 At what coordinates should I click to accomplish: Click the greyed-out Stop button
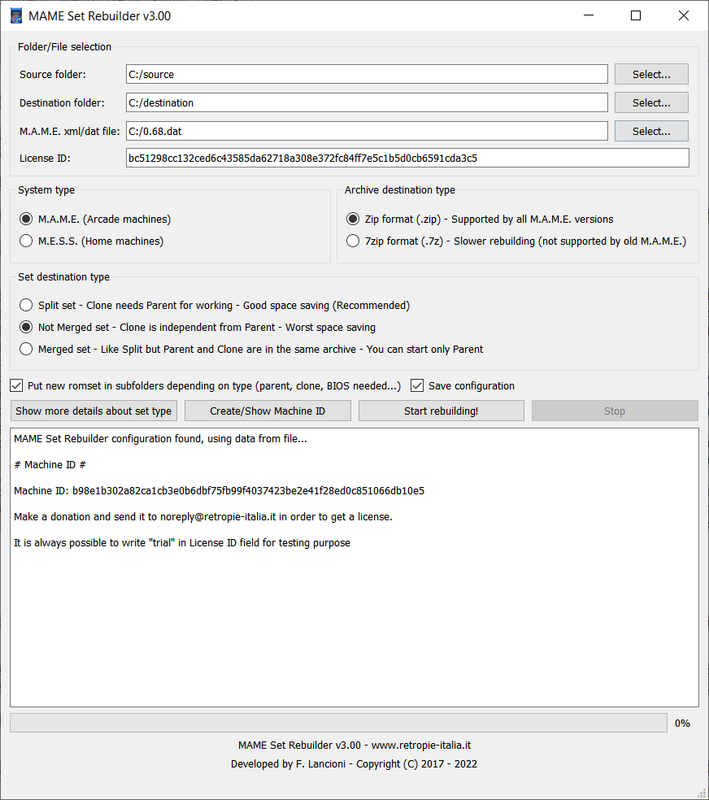(615, 411)
